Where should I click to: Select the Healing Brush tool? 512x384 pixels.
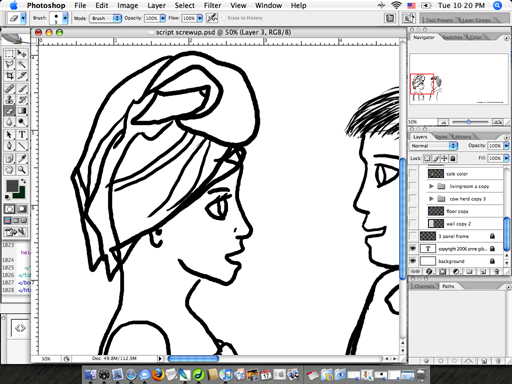point(9,88)
